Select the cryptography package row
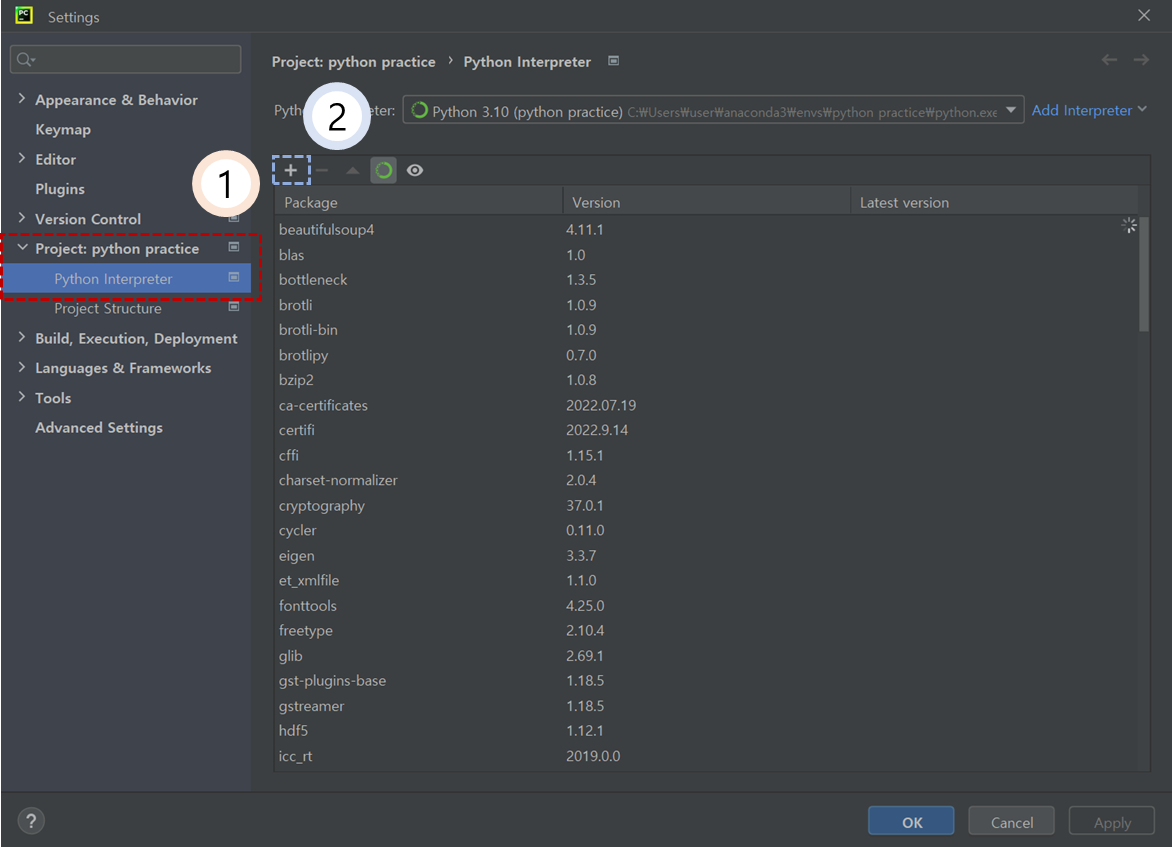The image size is (1172, 847). pyautogui.click(x=706, y=505)
